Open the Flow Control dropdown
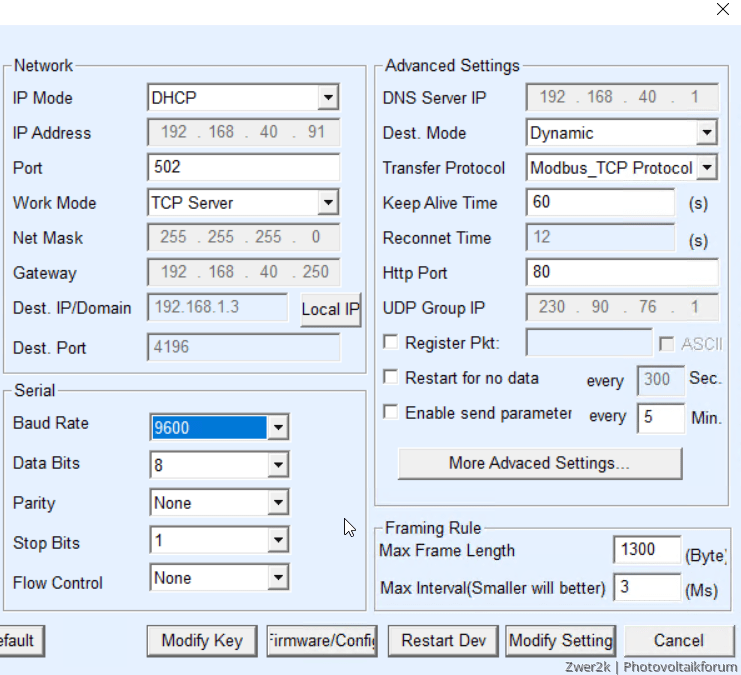This screenshot has height=675, width=741. 278,578
